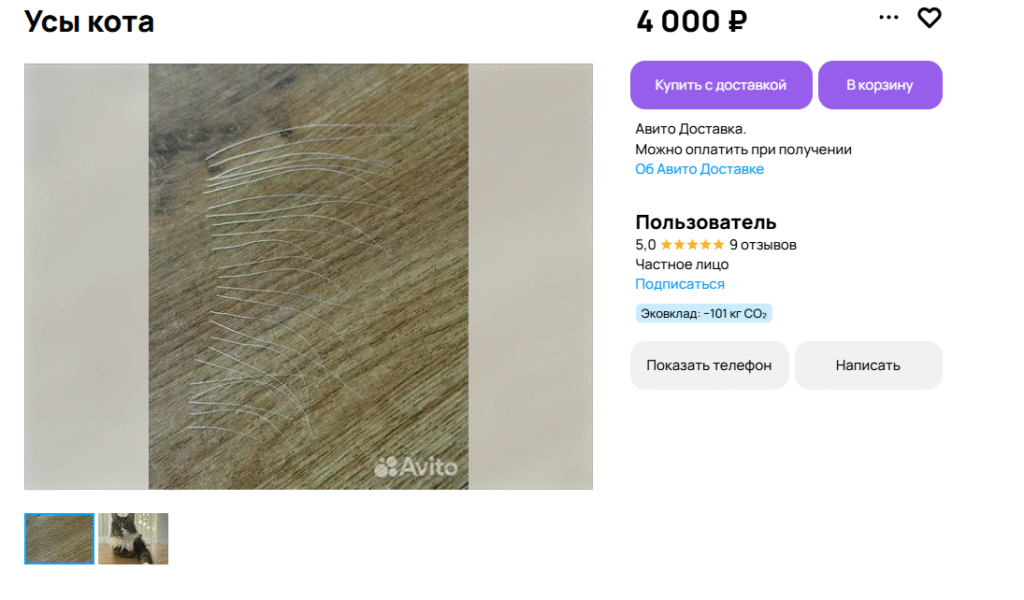Click the blurred right side of photo

(530, 276)
